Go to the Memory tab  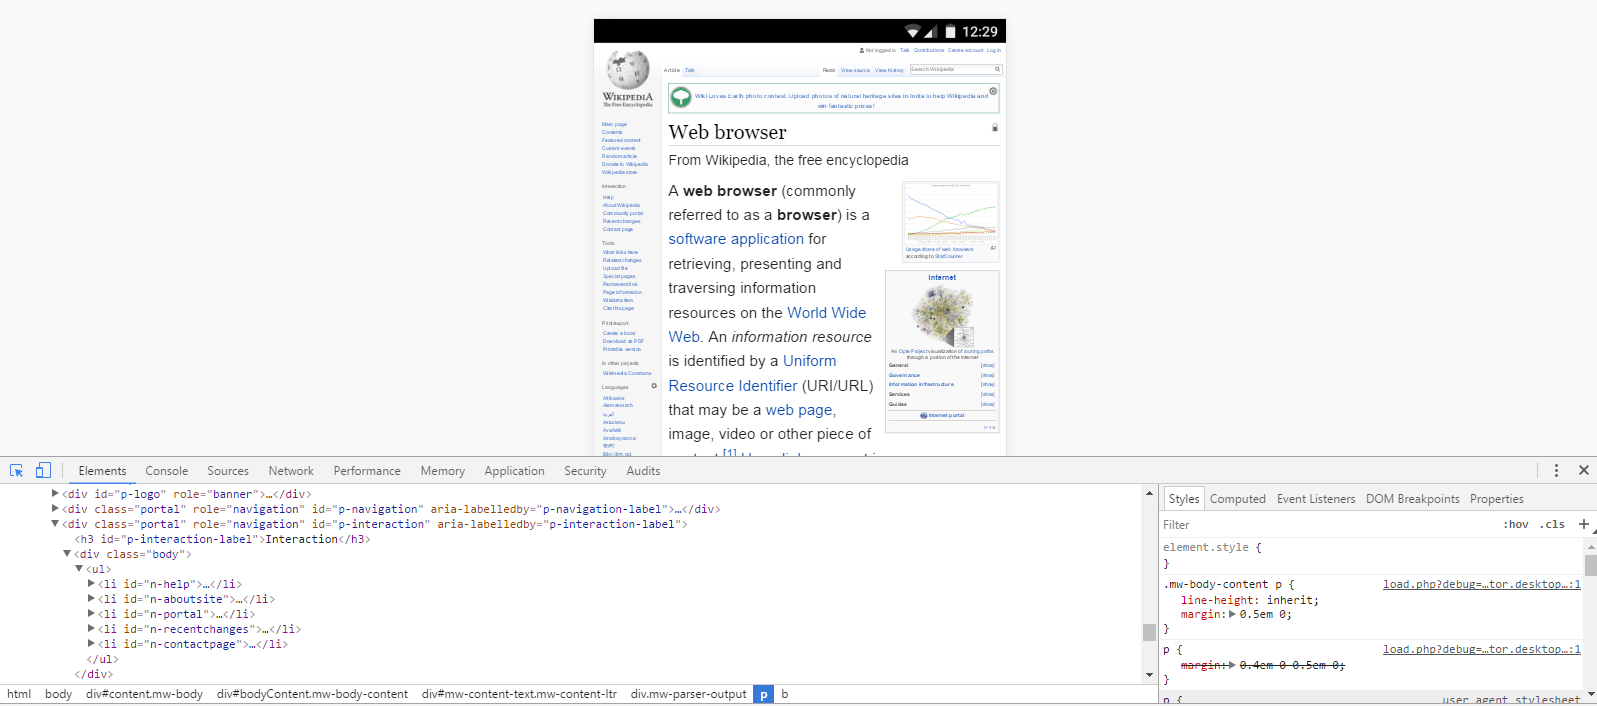(443, 471)
